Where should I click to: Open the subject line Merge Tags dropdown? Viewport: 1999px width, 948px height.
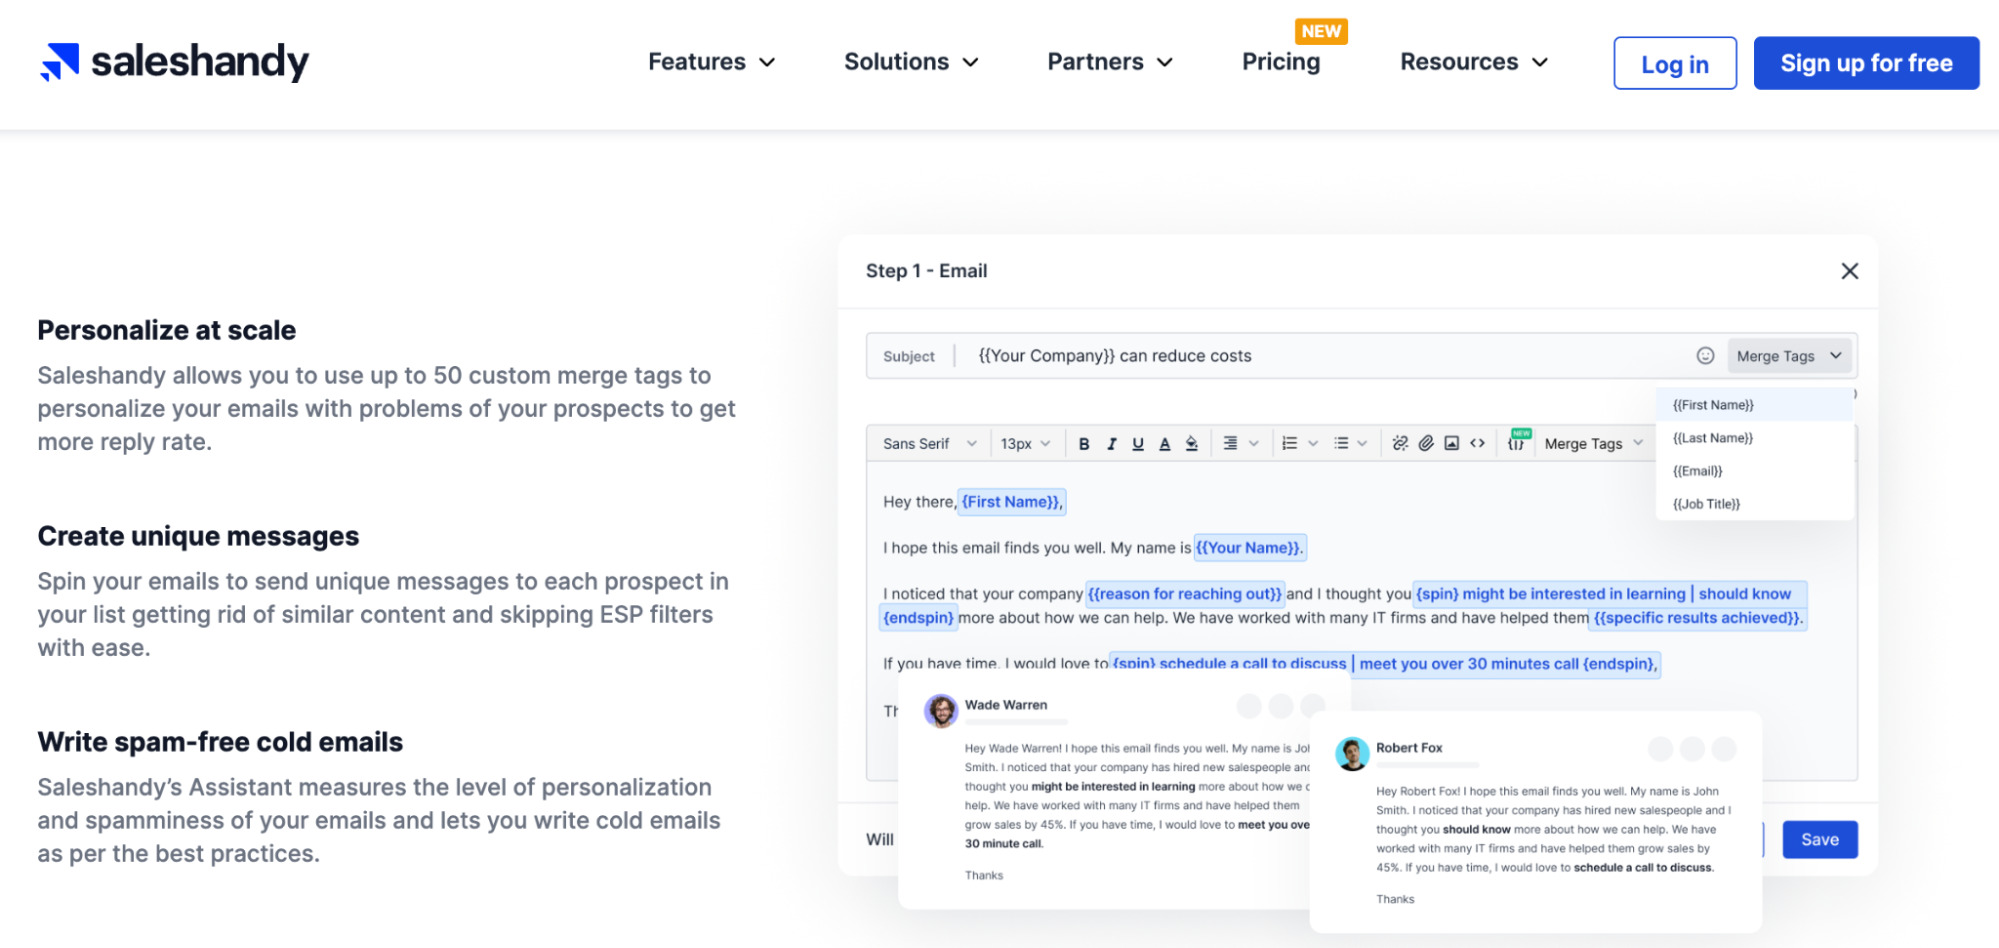(x=1788, y=356)
